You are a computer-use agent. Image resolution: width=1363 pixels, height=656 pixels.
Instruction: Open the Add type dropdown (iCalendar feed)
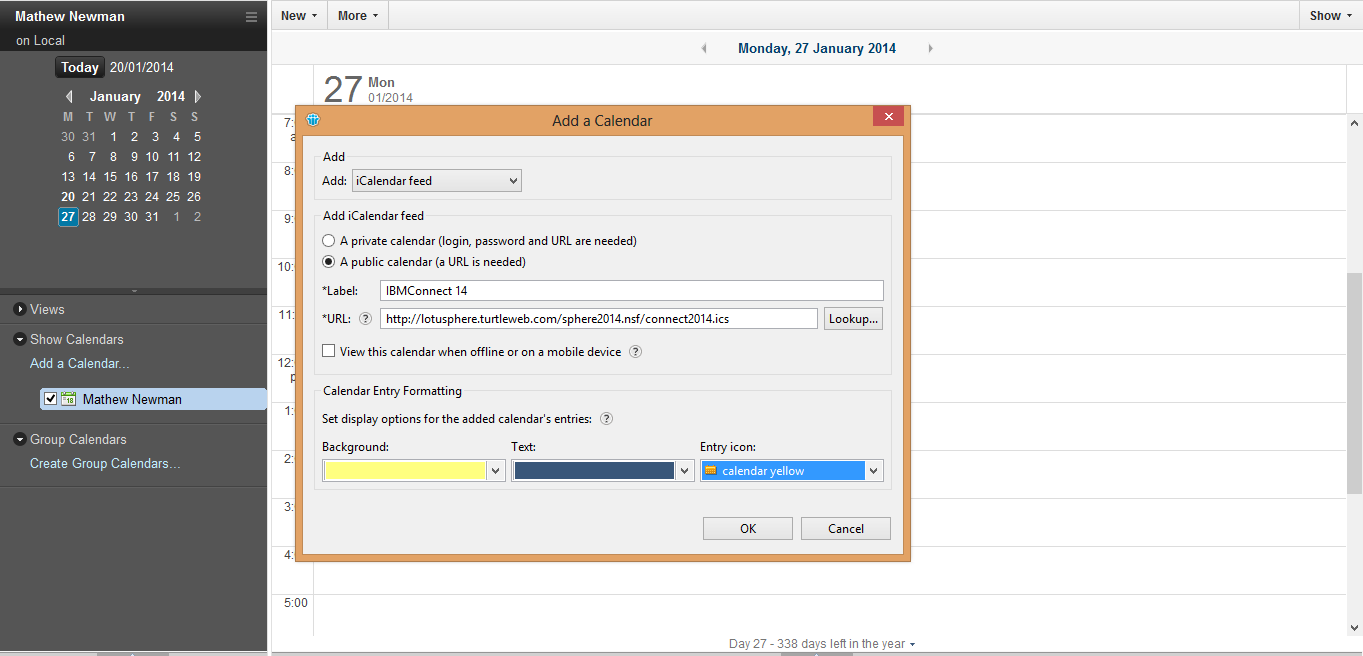437,181
